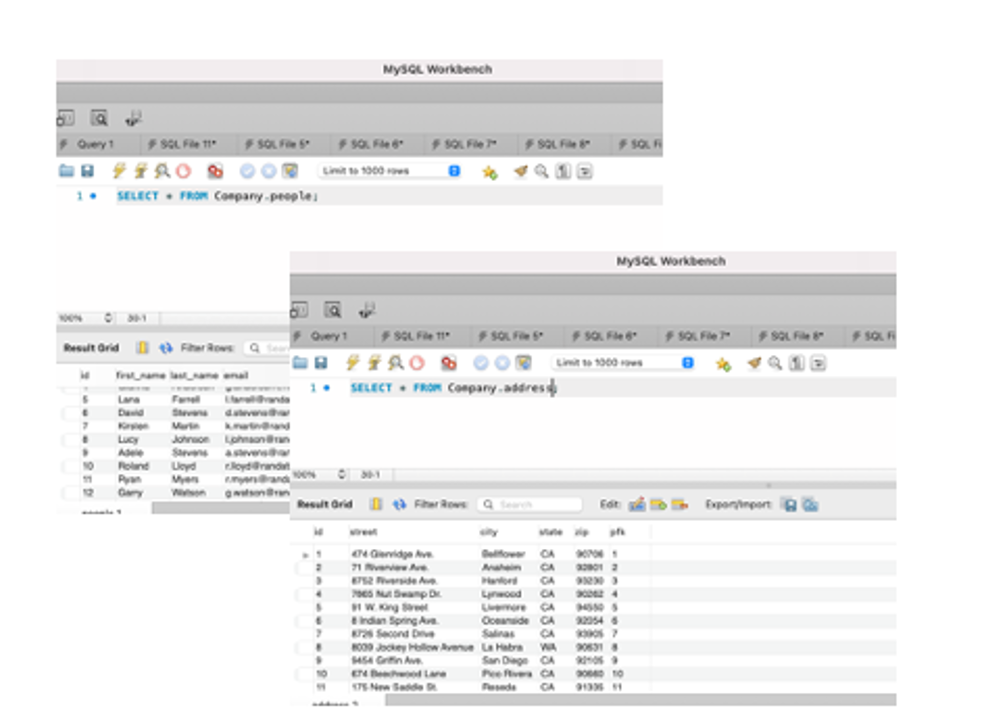Adjust the 100% zoom stepper in people window
Image resolution: width=983 pixels, height=708 pixels.
point(108,318)
